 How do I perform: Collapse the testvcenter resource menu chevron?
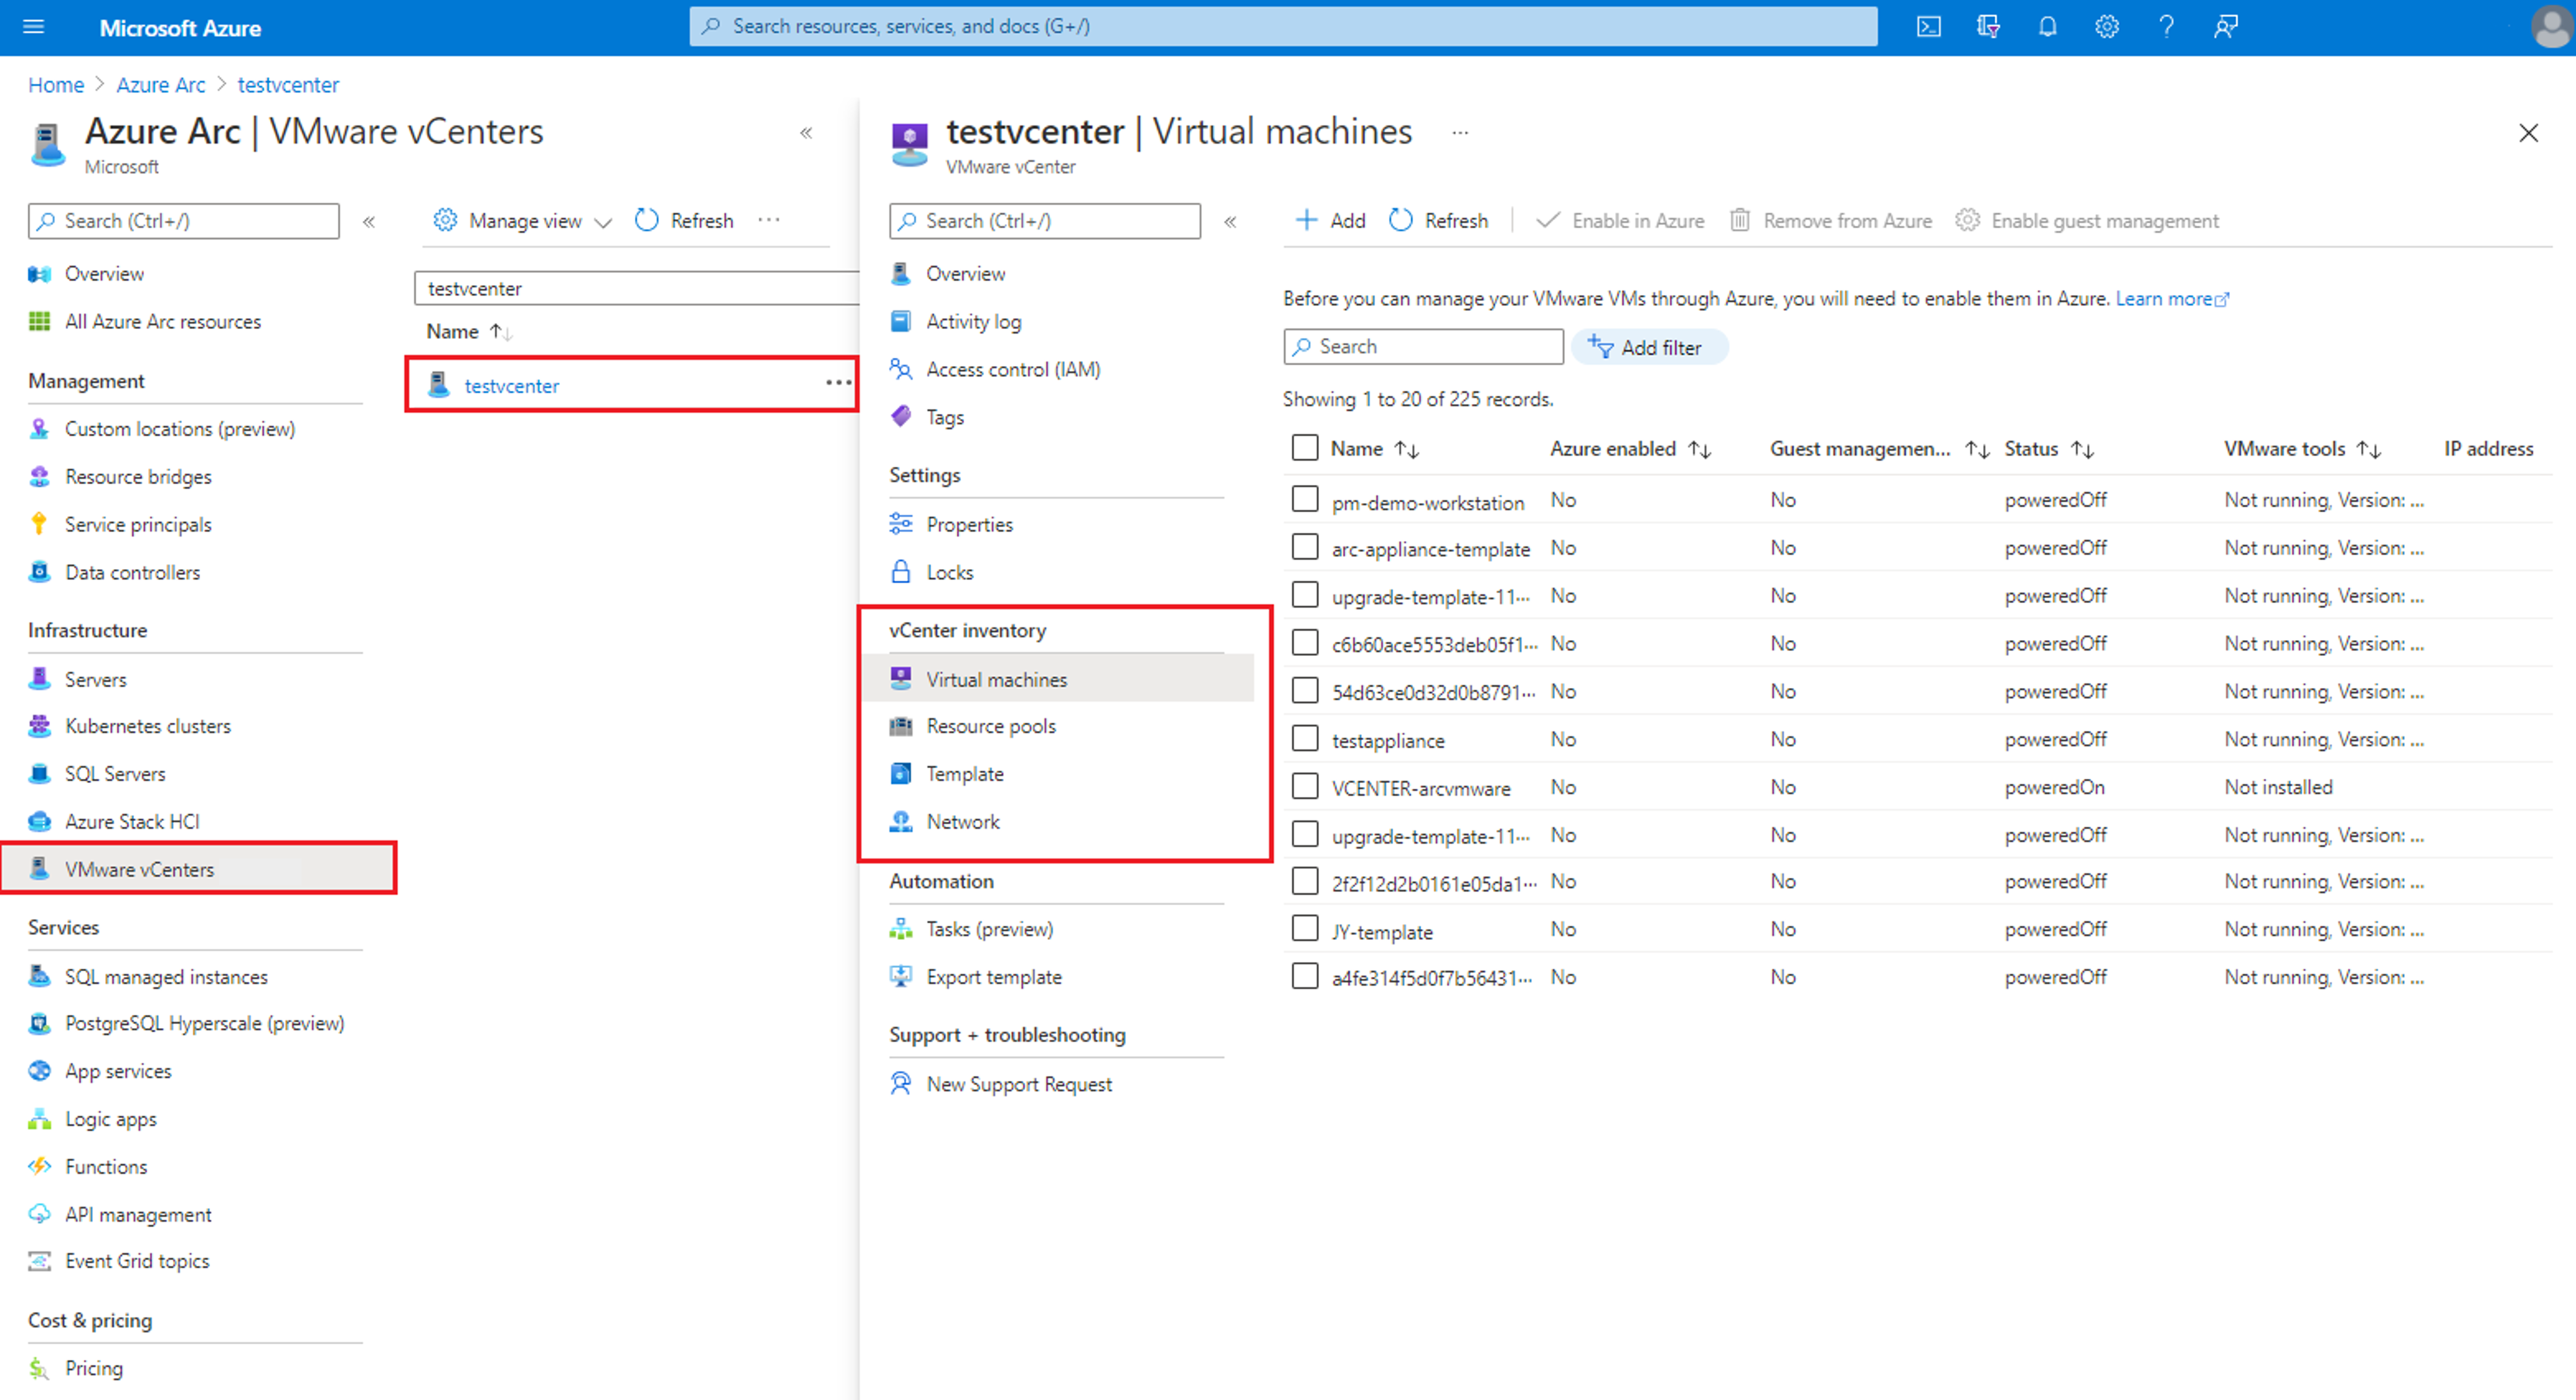[x=1230, y=222]
